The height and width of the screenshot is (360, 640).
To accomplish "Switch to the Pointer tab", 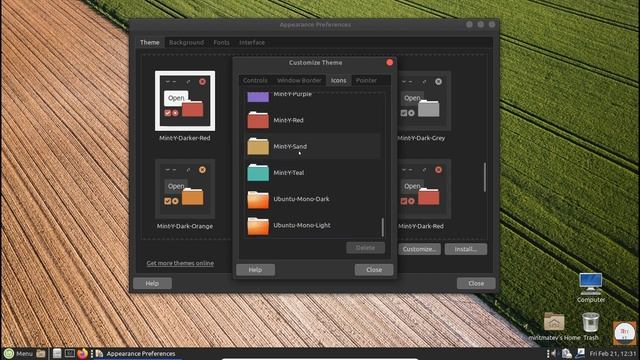I will click(x=366, y=80).
